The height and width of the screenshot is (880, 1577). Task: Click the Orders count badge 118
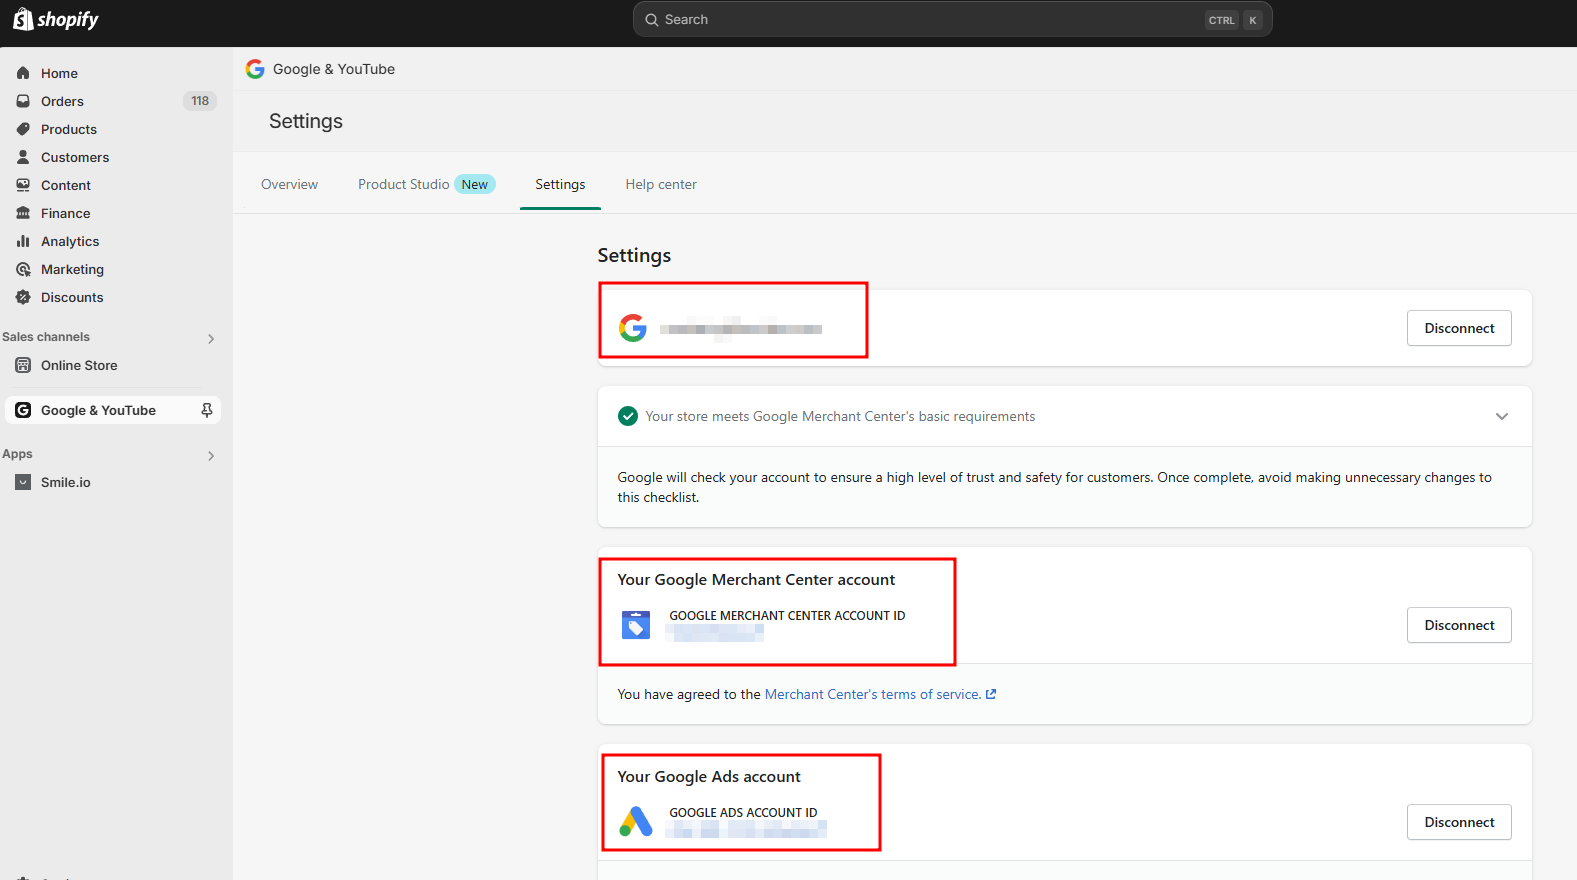tap(200, 101)
